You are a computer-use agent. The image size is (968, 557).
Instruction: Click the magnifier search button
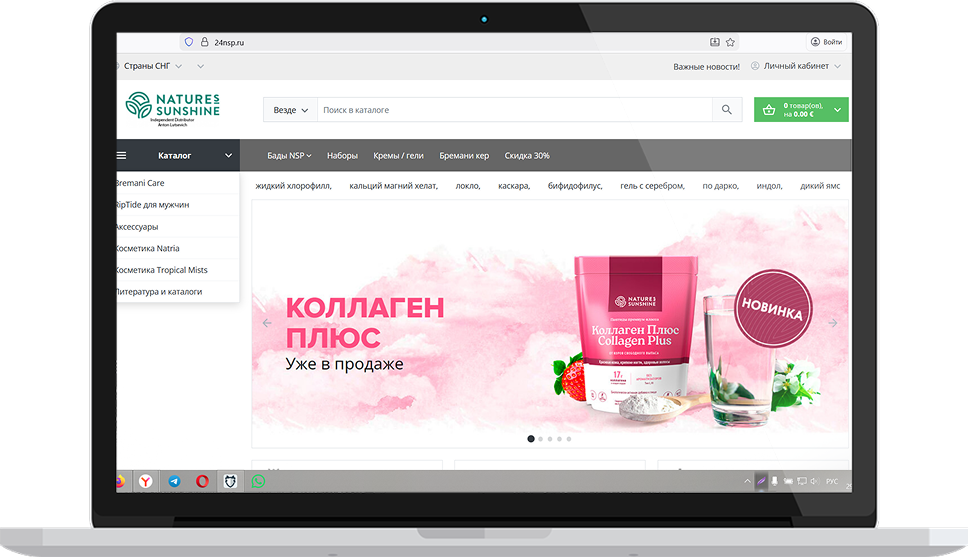(727, 110)
